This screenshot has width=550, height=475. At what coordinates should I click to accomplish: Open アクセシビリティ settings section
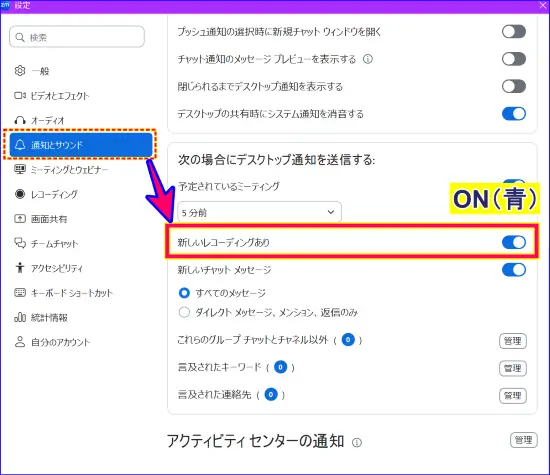point(81,268)
